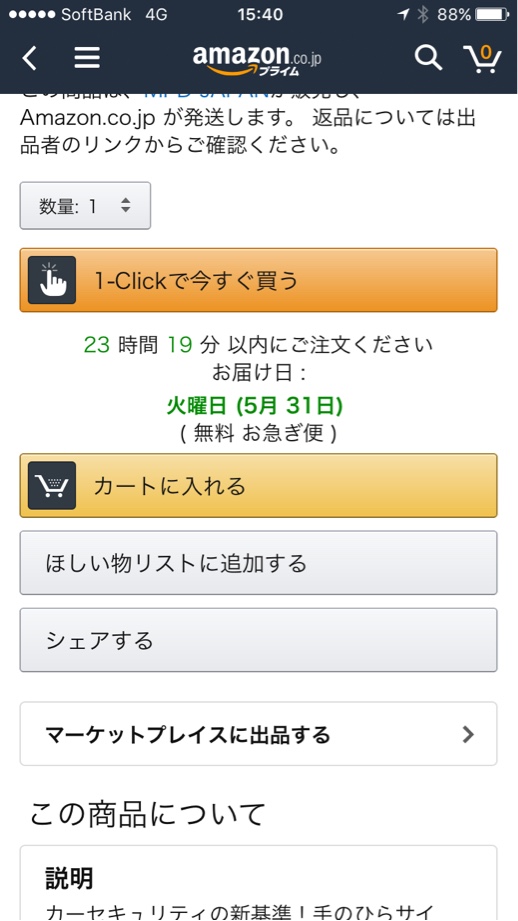518x921 pixels.
Task: Tap the 1-Click hand pointer icon
Action: click(x=52, y=280)
